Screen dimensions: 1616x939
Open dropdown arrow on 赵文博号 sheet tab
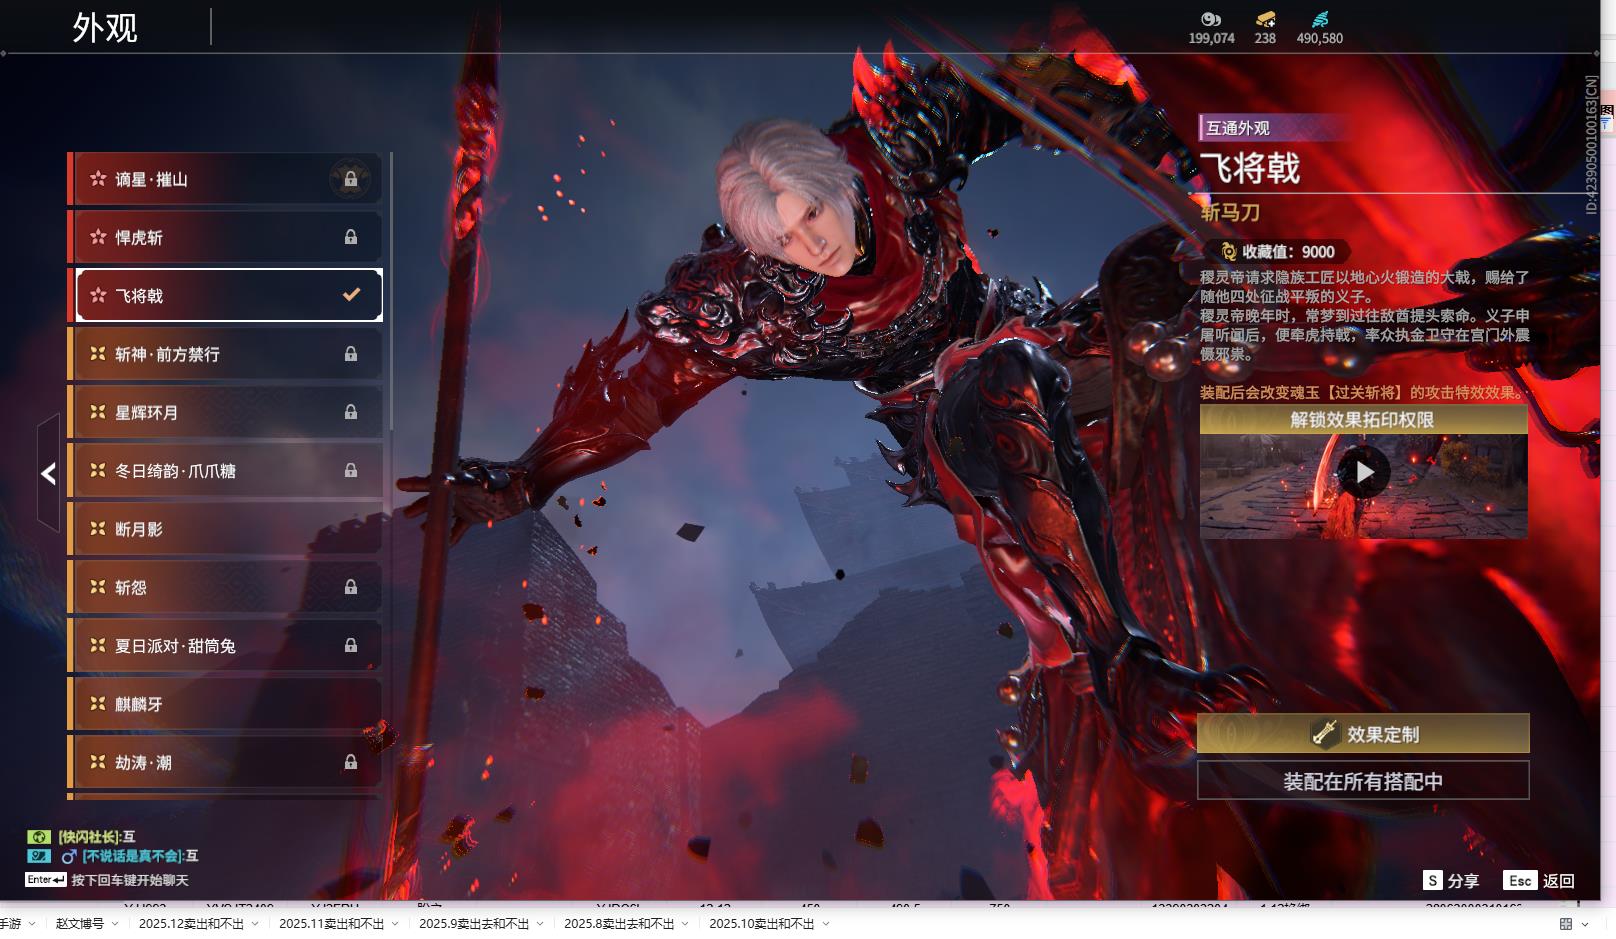[116, 924]
